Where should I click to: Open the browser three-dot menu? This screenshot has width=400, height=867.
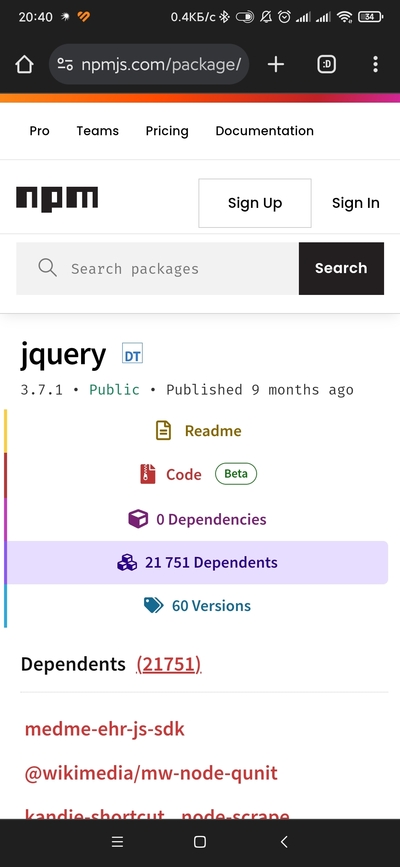[375, 65]
